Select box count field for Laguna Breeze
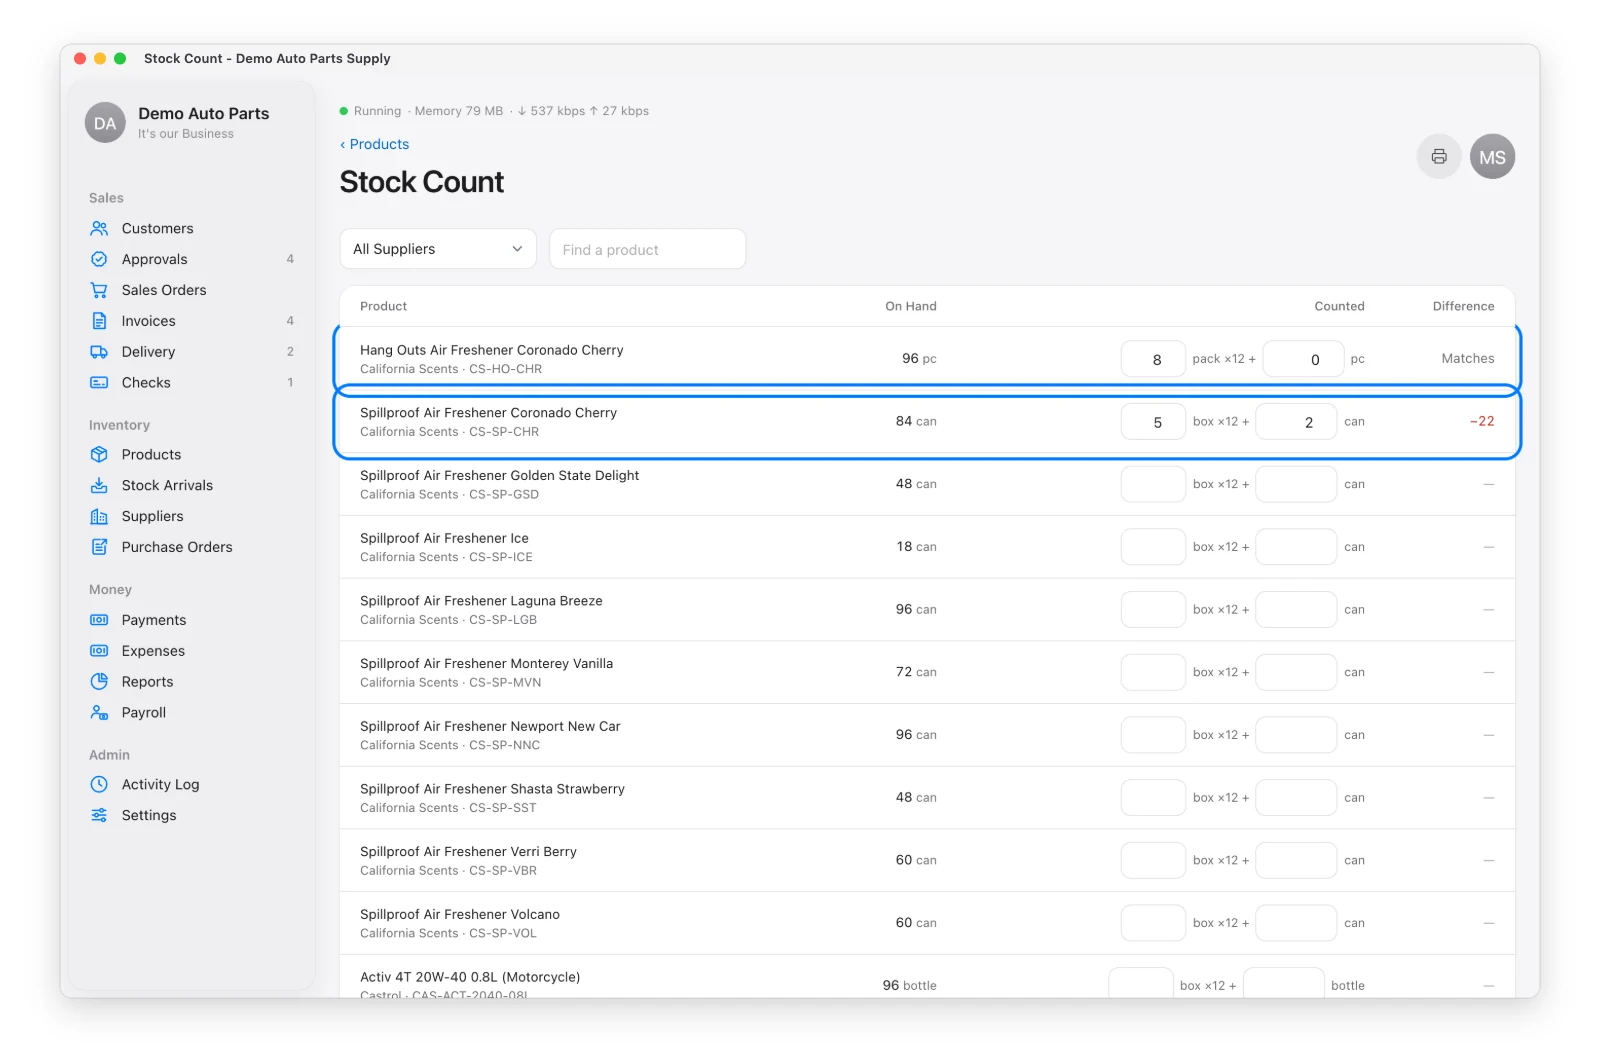This screenshot has height=1043, width=1600. click(1153, 610)
